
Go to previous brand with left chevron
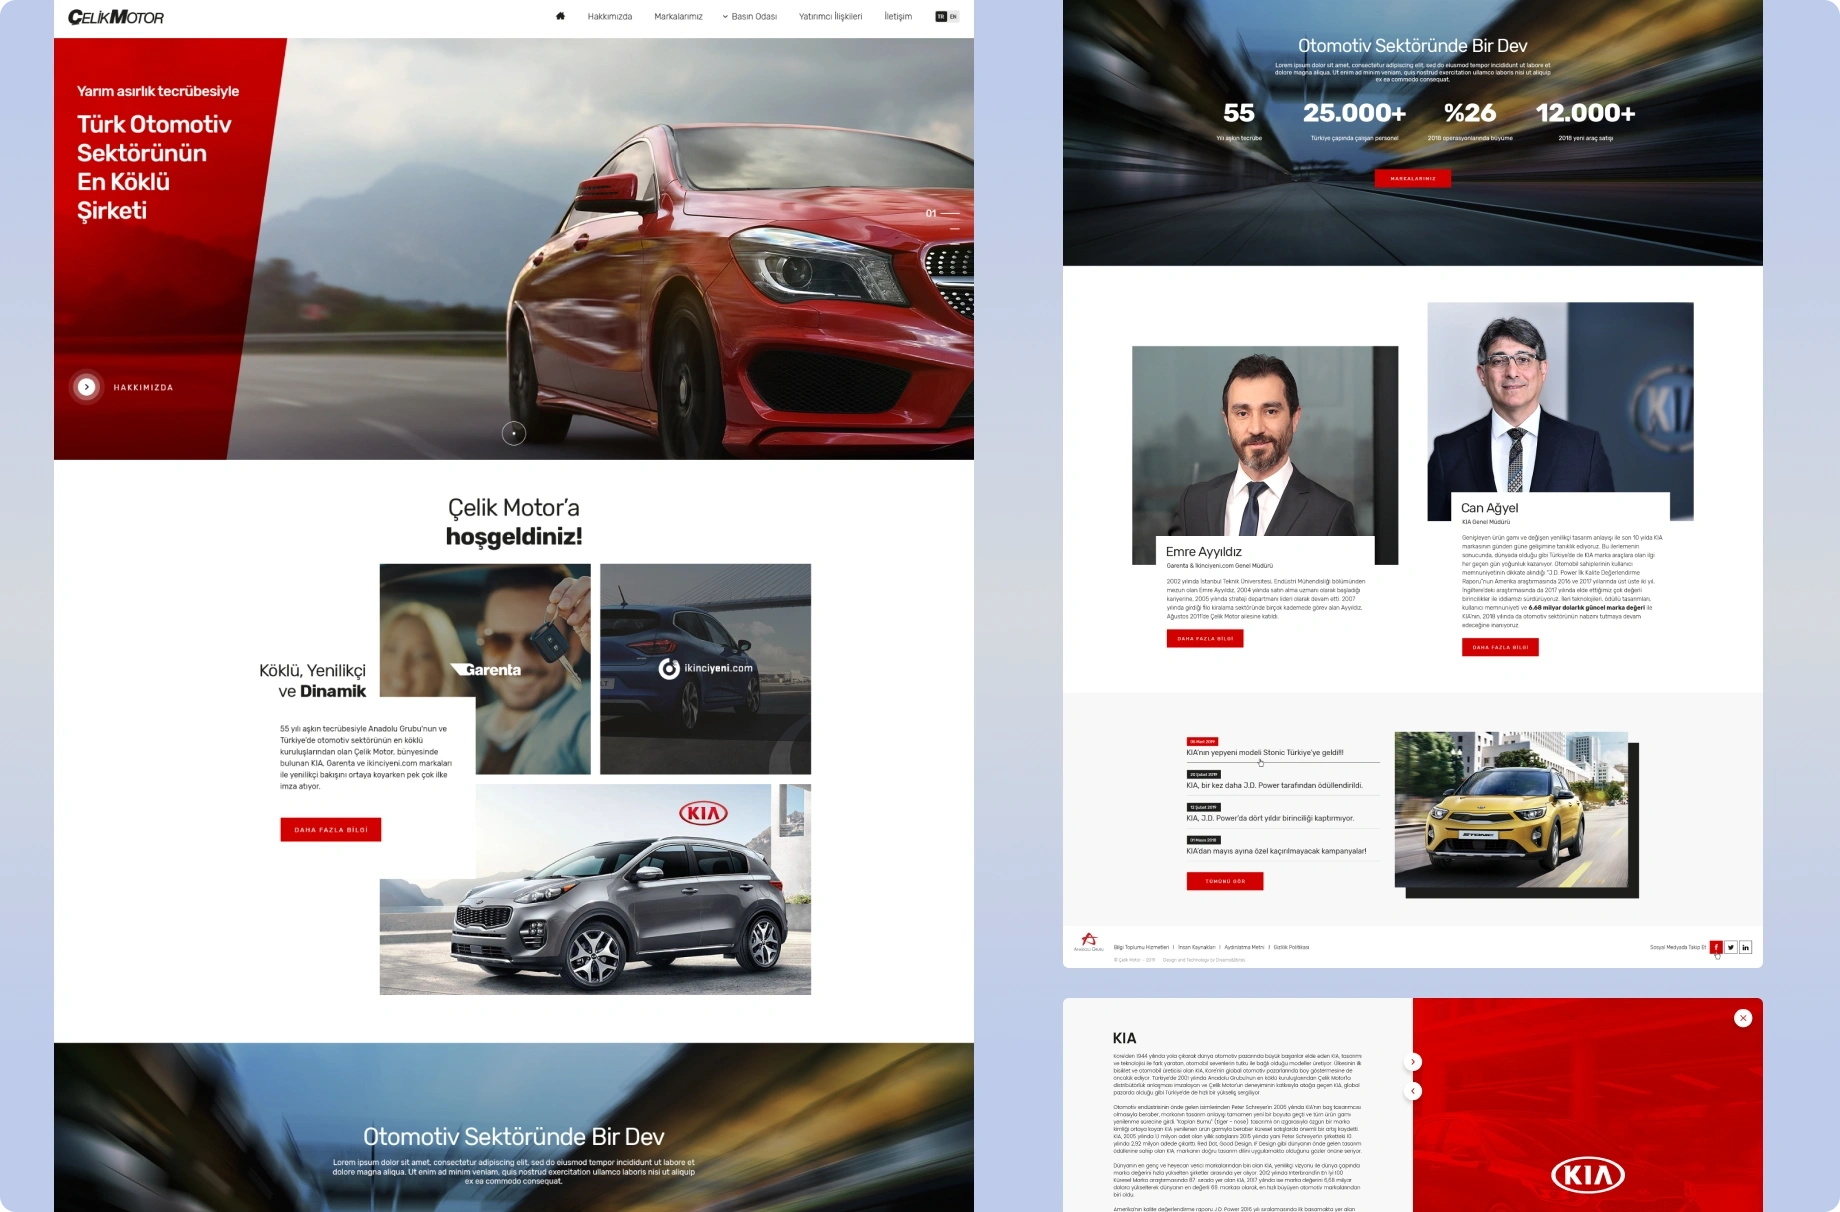point(1413,1091)
